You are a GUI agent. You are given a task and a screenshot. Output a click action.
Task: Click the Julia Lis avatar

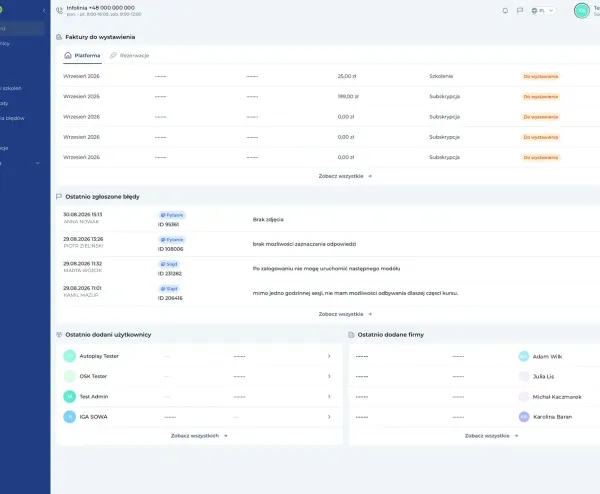(524, 377)
